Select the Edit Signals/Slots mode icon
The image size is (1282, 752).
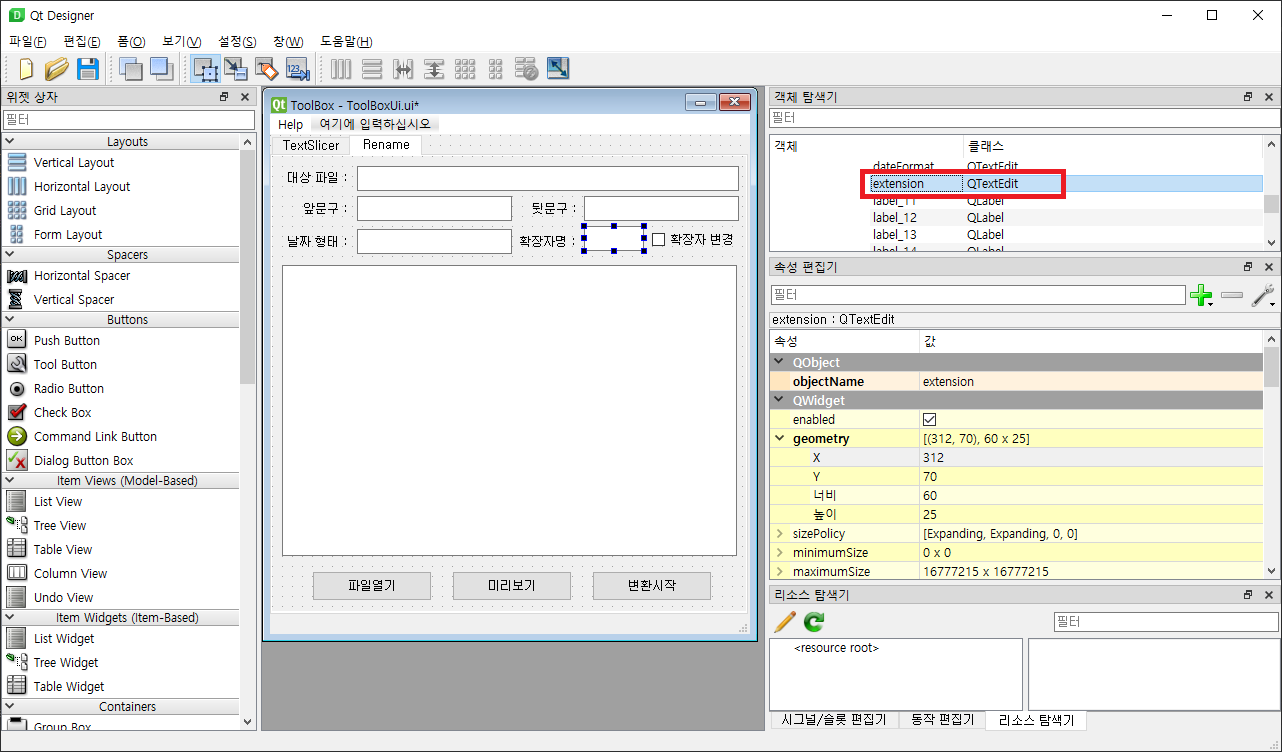point(237,68)
